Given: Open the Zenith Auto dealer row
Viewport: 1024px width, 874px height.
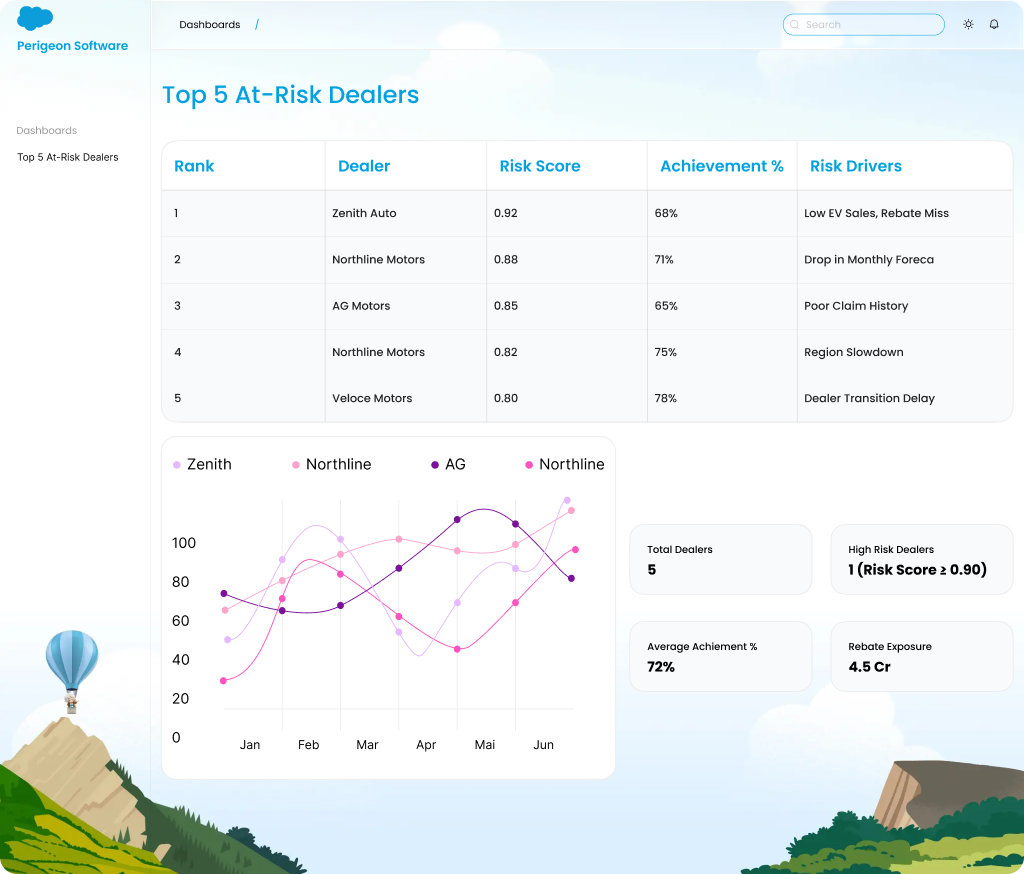Looking at the screenshot, I should coord(364,213).
